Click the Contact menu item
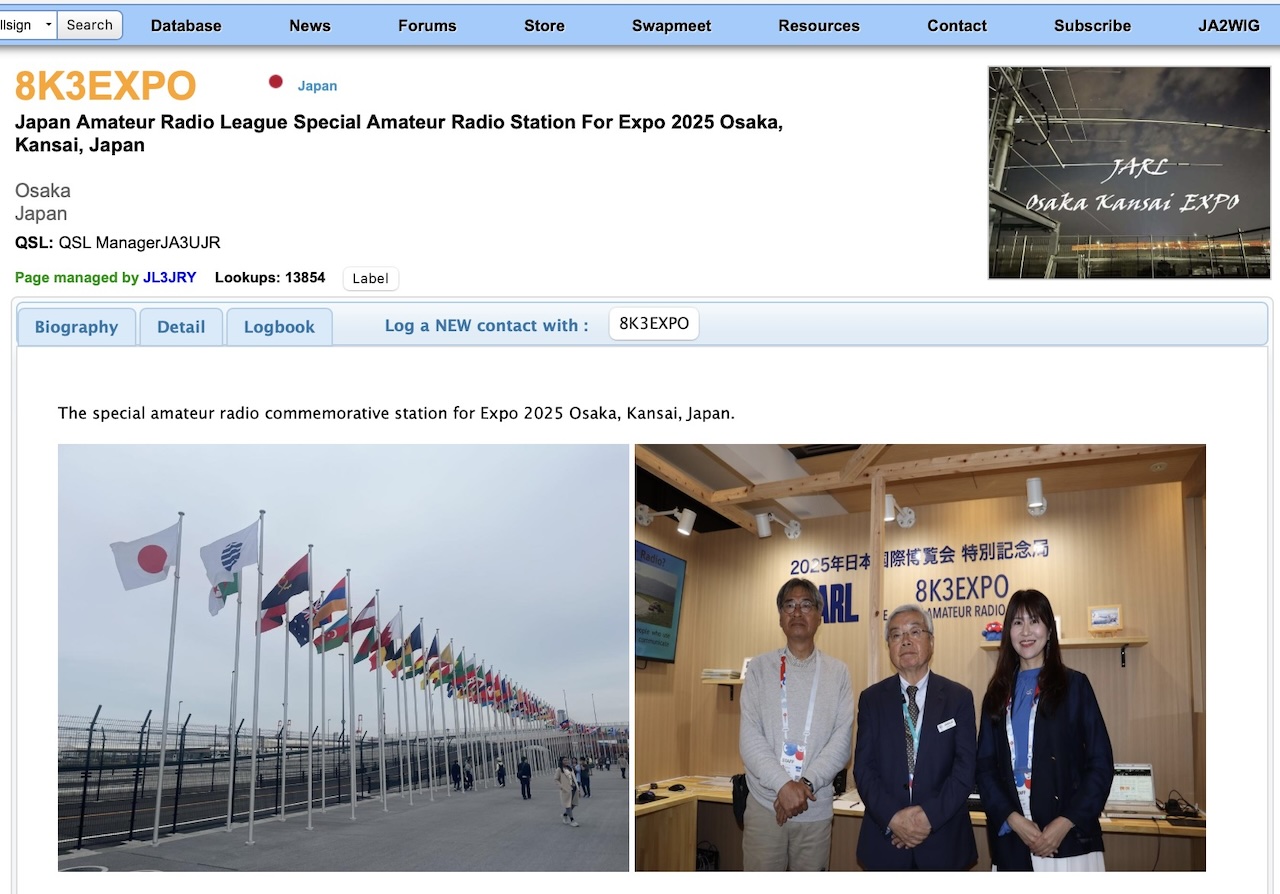Viewport: 1280px width, 894px height. point(957,26)
